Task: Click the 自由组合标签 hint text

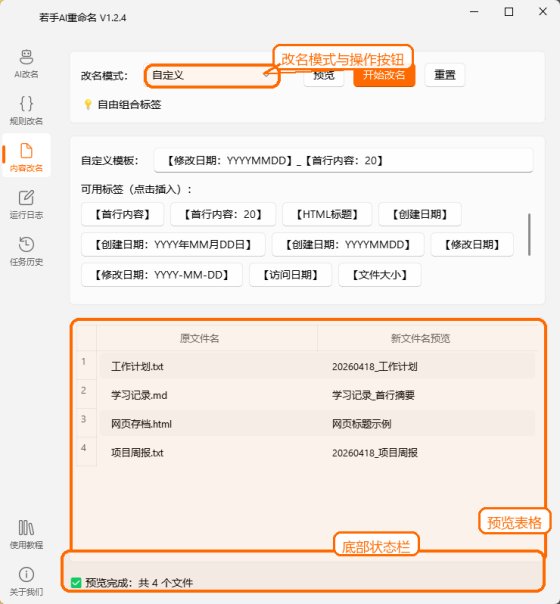Action: point(129,104)
